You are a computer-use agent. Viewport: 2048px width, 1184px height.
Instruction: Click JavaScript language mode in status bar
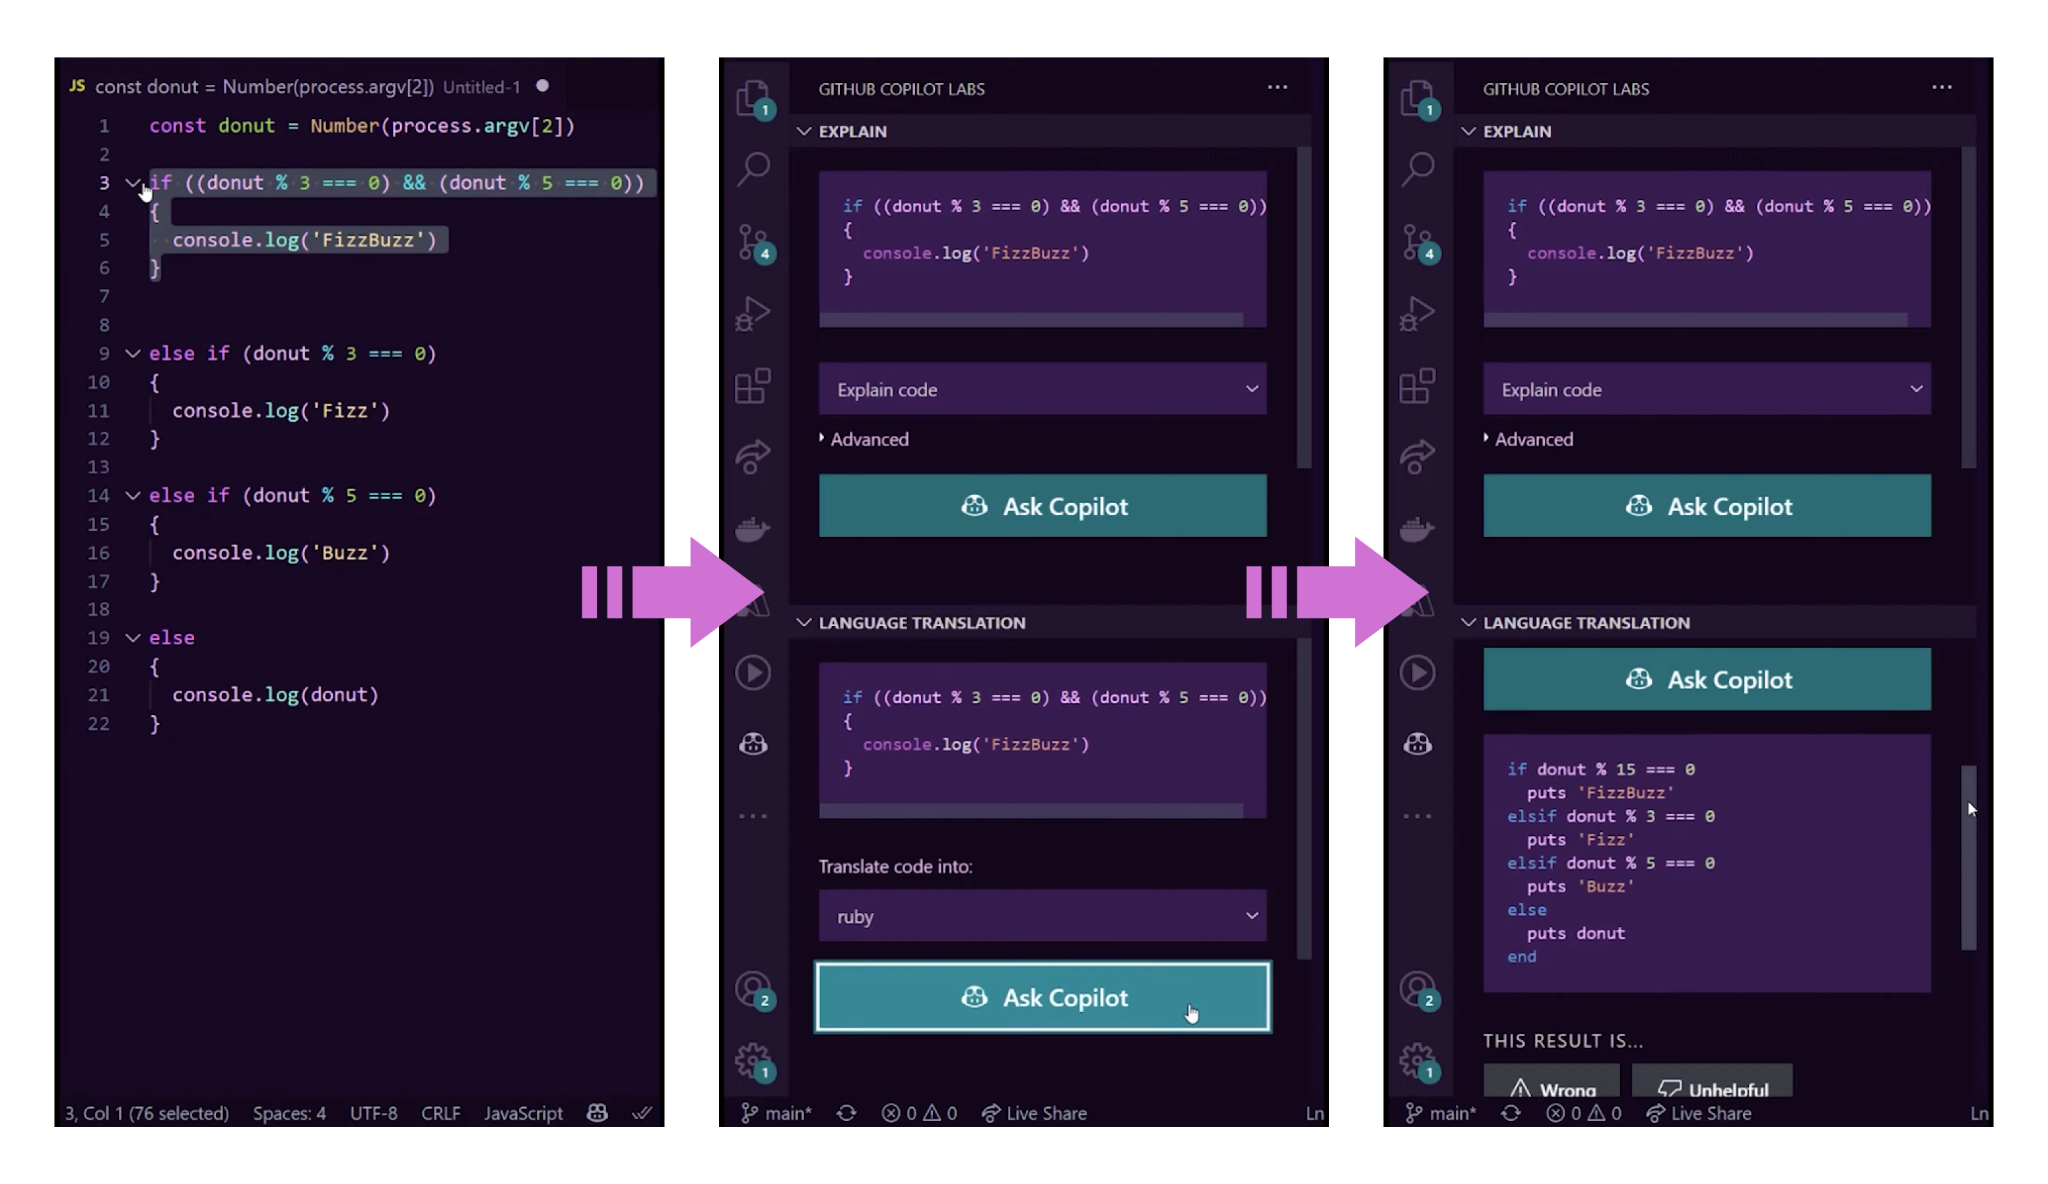coord(523,1113)
